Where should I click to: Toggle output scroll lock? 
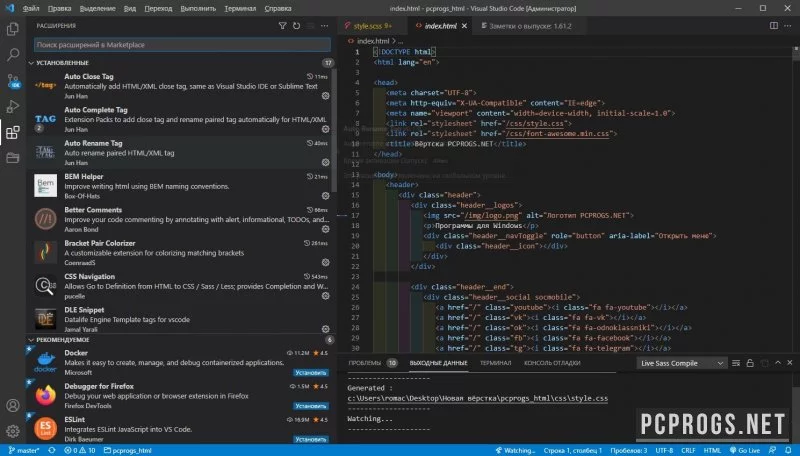point(750,363)
